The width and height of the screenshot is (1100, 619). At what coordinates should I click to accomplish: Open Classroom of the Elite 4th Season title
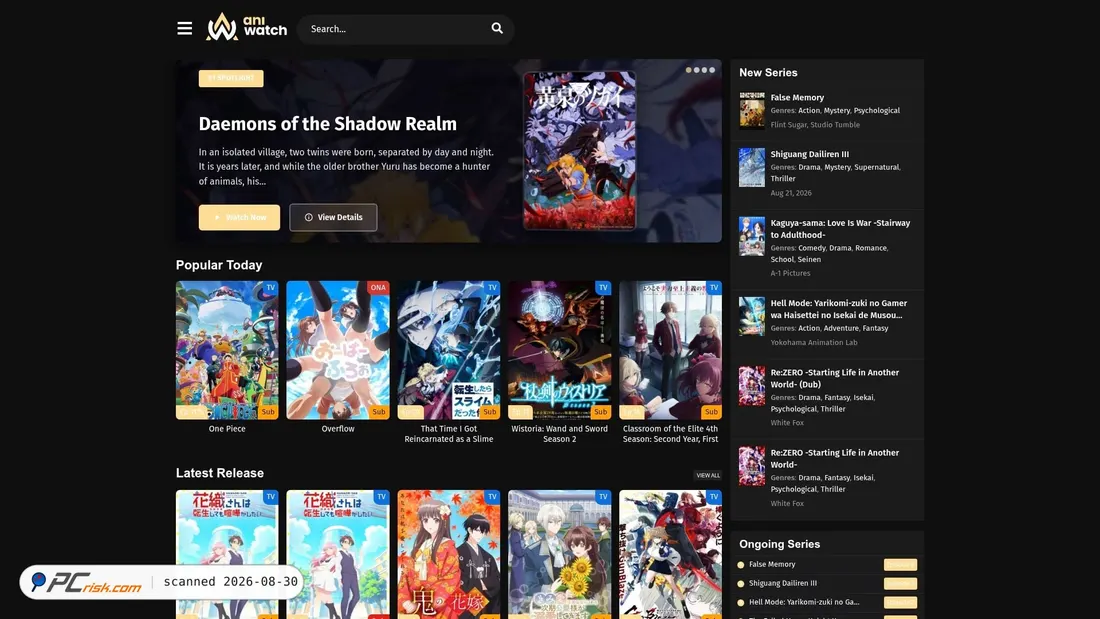670,434
